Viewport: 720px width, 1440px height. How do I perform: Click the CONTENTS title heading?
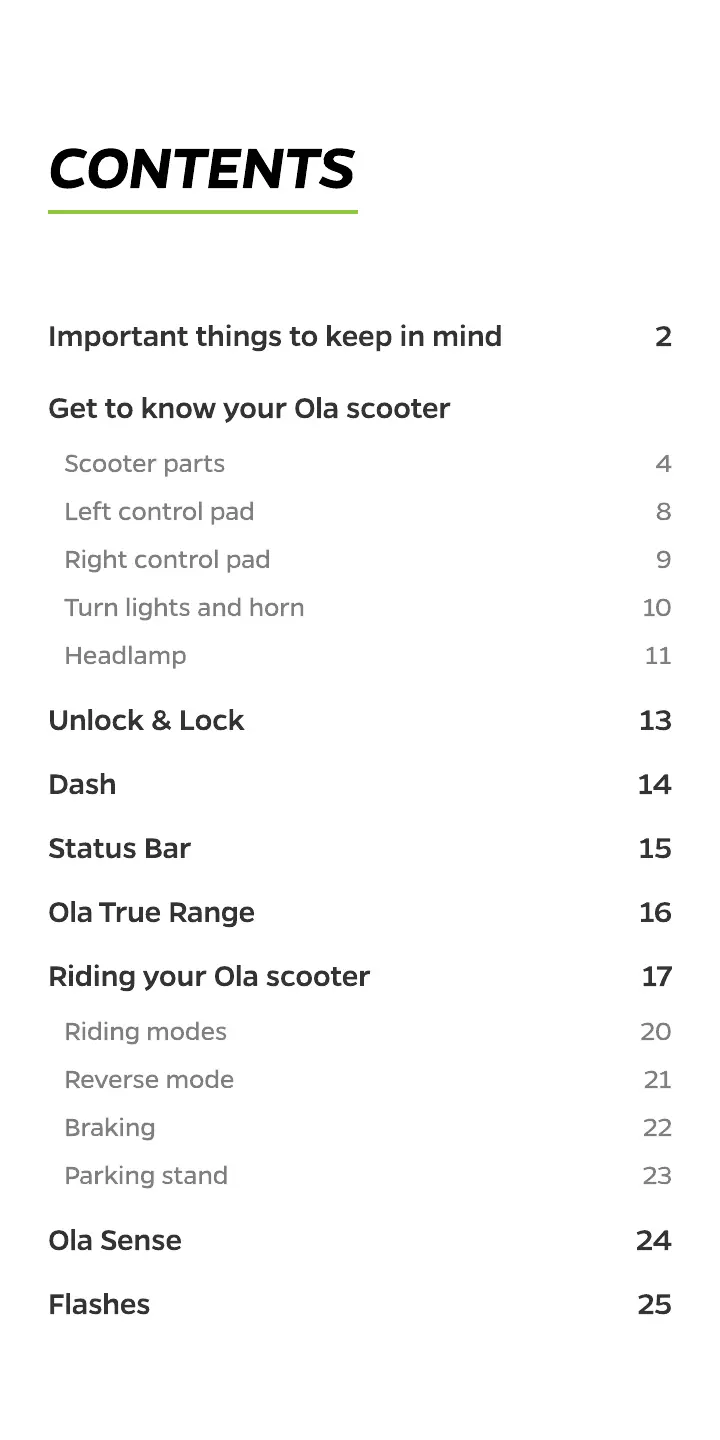point(202,169)
